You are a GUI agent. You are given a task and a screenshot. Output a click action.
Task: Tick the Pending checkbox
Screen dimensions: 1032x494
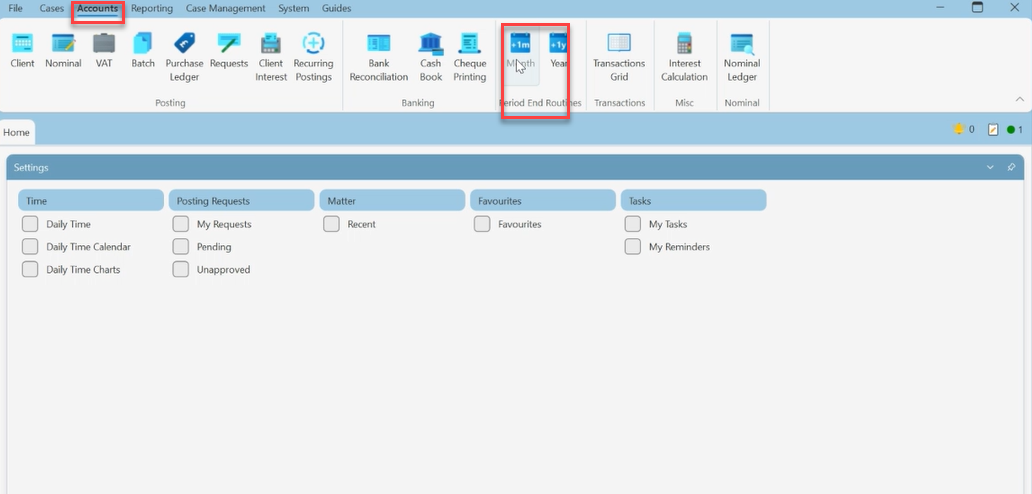coord(180,247)
